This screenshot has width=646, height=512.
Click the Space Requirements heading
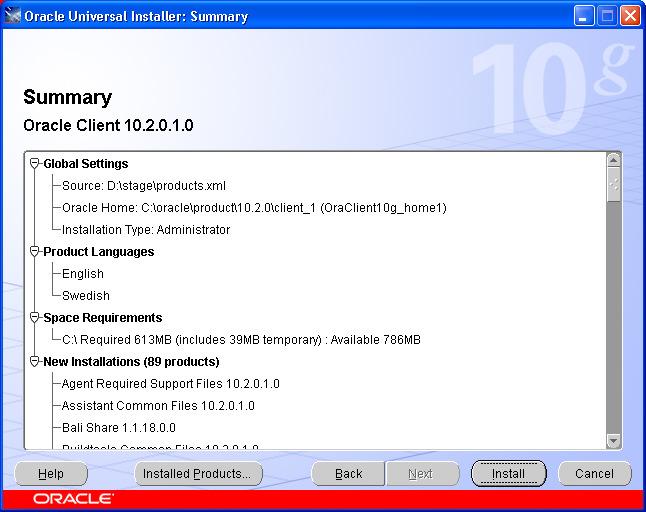click(x=103, y=318)
